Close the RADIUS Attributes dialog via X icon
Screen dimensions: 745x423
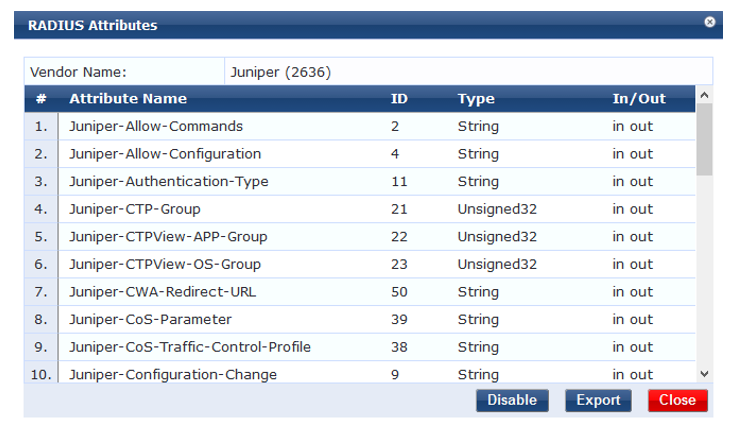tap(710, 22)
